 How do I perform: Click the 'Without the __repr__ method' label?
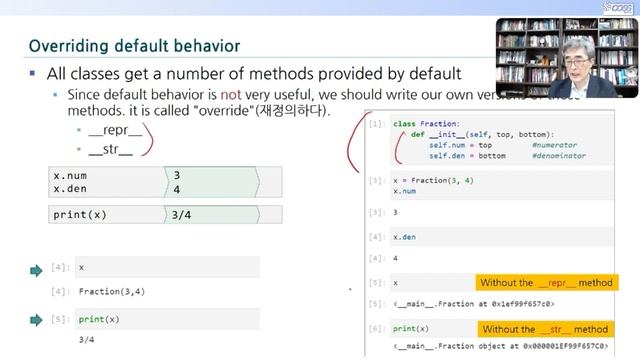(x=547, y=282)
